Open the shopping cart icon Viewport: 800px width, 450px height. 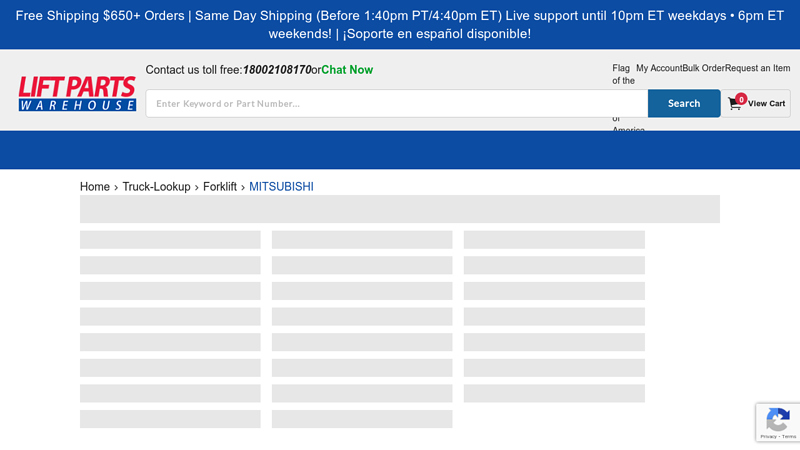[735, 104]
